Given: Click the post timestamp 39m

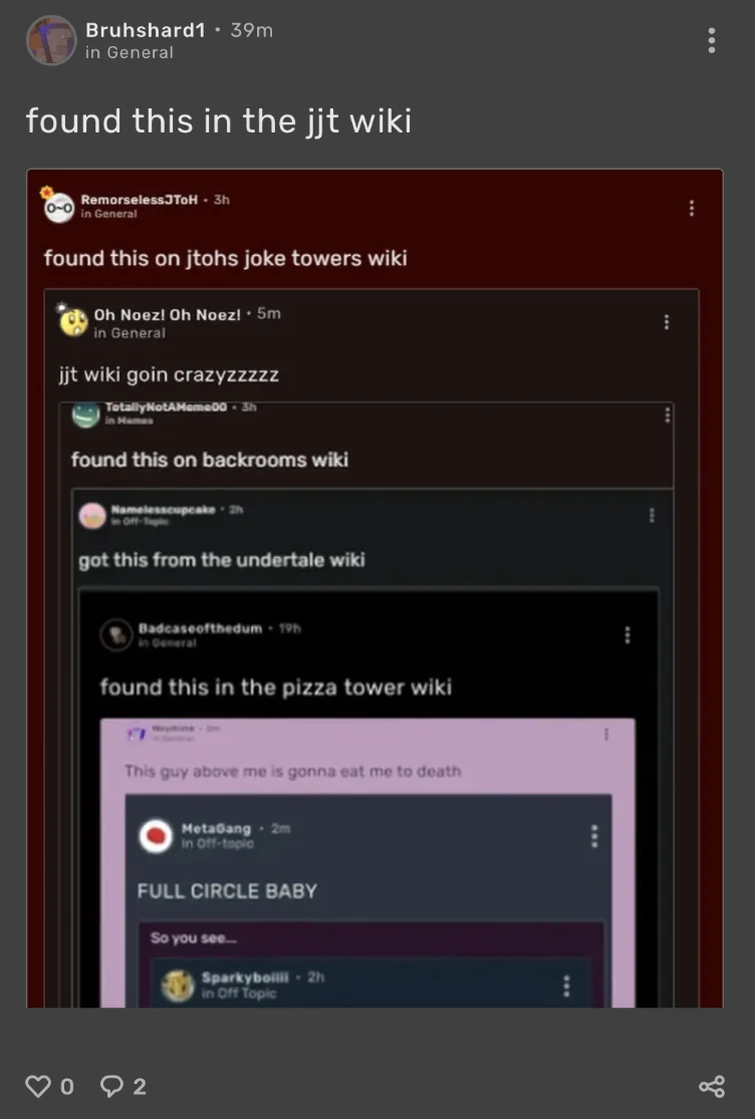Looking at the screenshot, I should (251, 30).
